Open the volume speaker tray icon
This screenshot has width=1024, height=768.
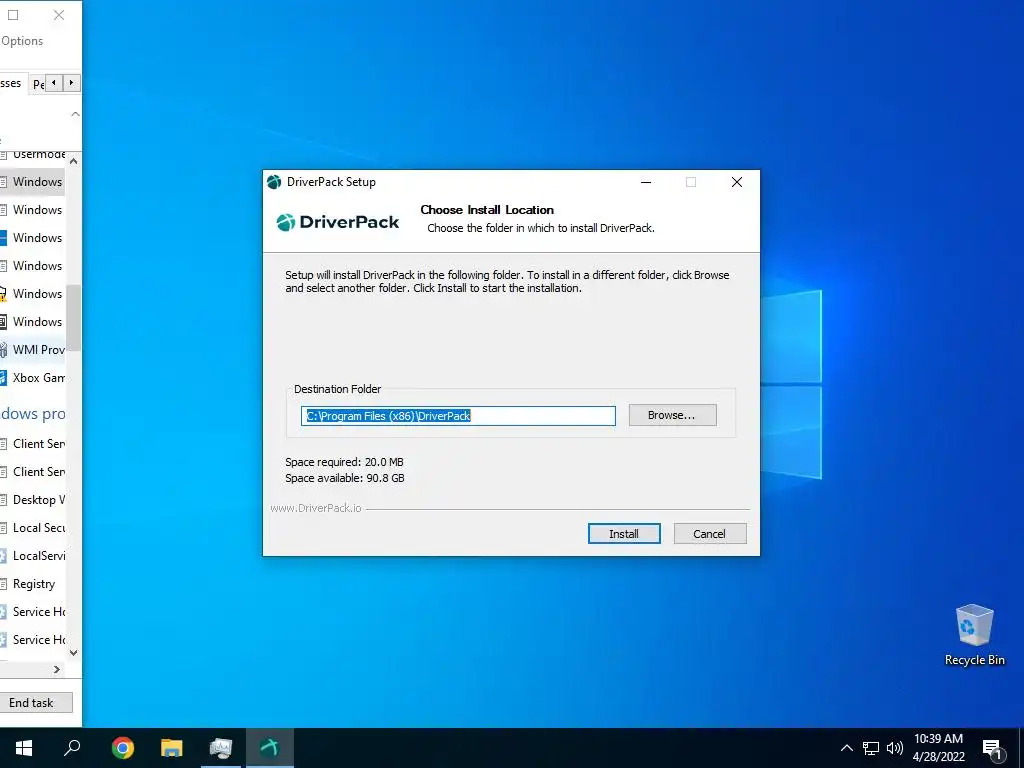coord(895,748)
